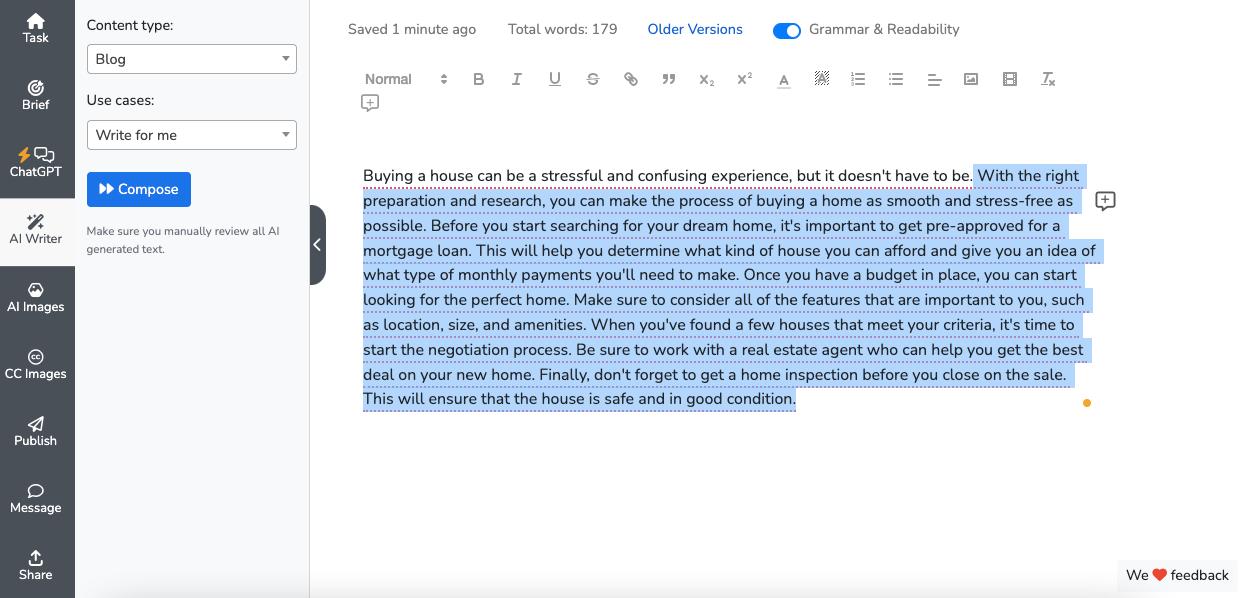1246x598 pixels.
Task: Collapse the AI Writer side panel
Action: 318,245
